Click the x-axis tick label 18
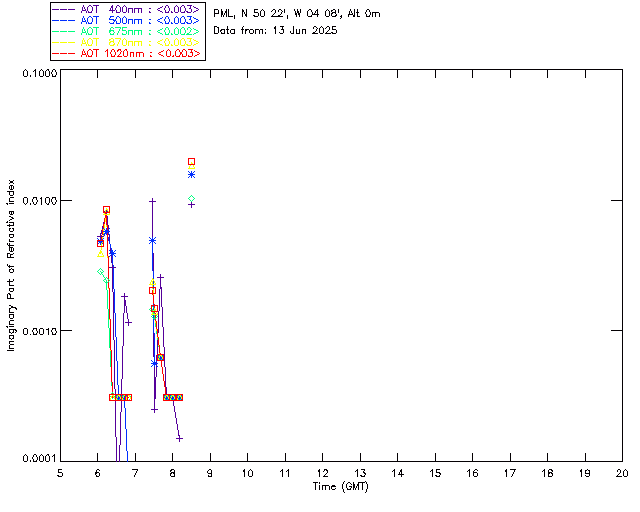 [x=547, y=473]
